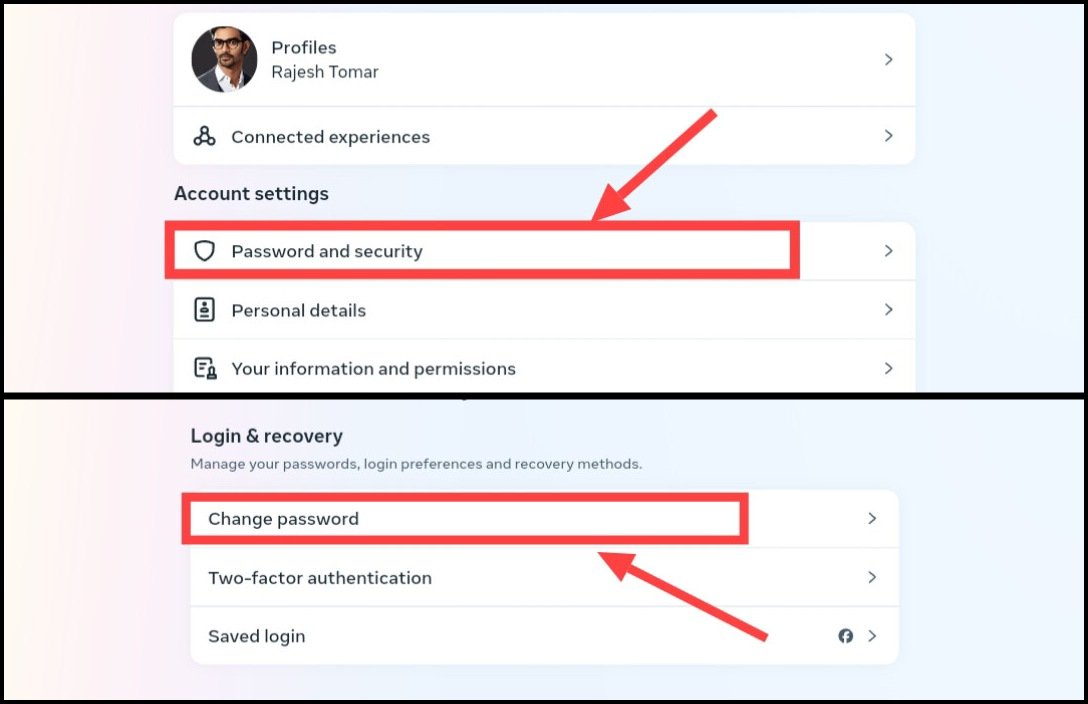
Task: Select the Personal details menu item
Action: pos(544,310)
